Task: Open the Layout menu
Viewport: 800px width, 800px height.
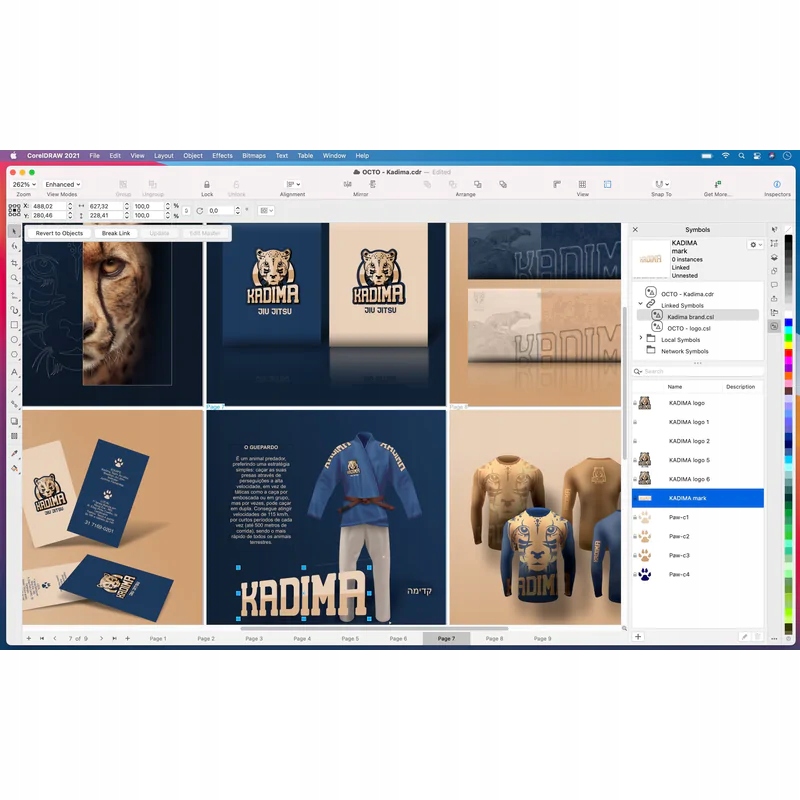Action: point(164,156)
